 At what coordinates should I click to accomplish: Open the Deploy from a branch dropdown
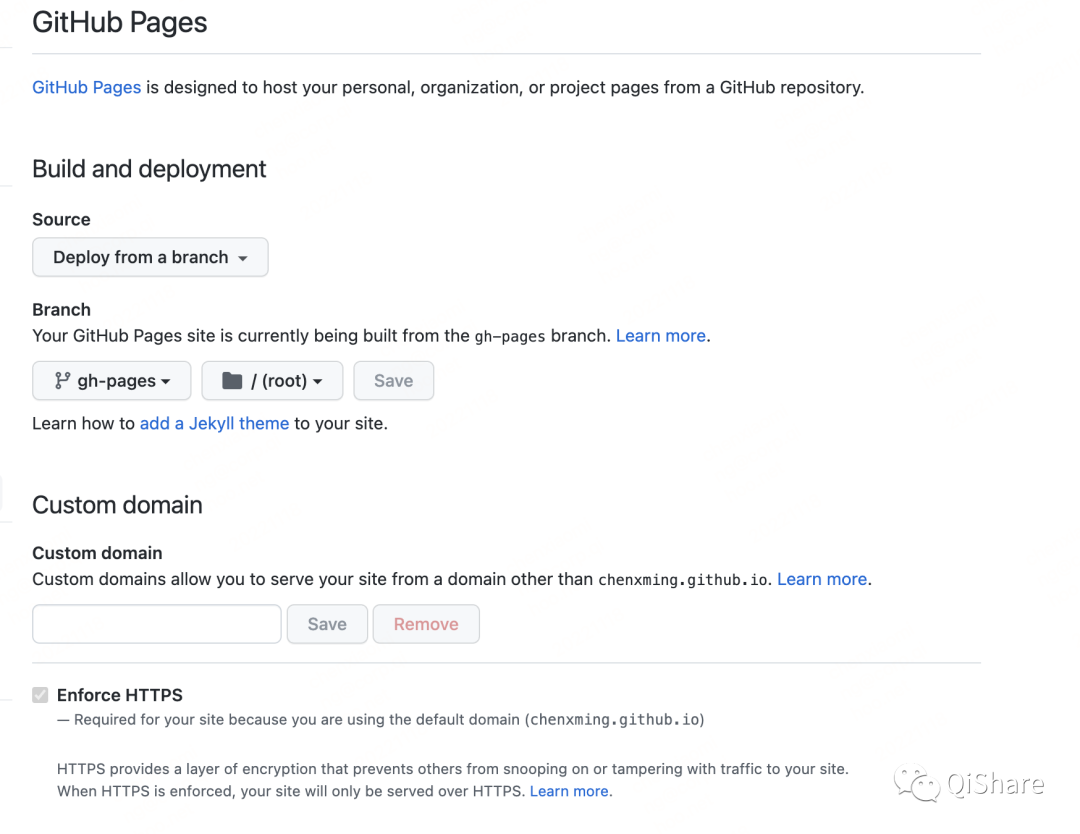(149, 257)
